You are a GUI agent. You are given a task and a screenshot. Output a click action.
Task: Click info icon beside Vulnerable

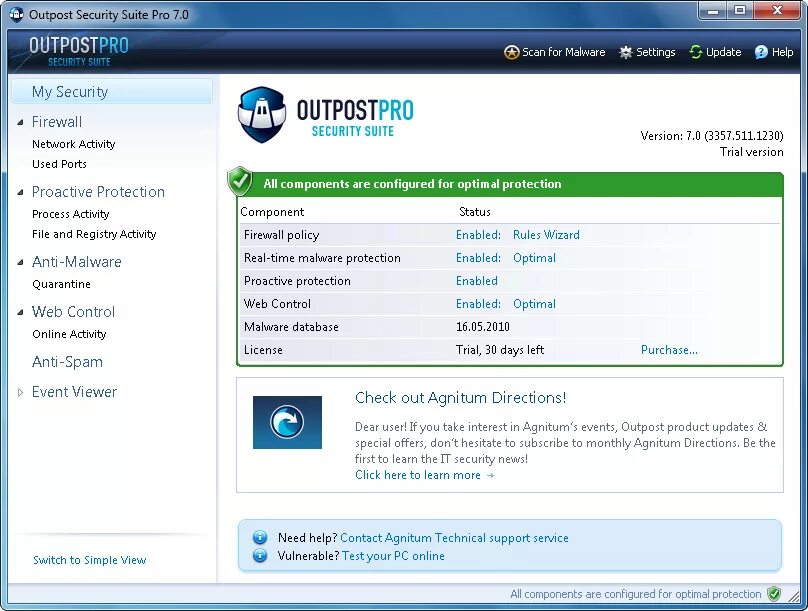[x=260, y=555]
